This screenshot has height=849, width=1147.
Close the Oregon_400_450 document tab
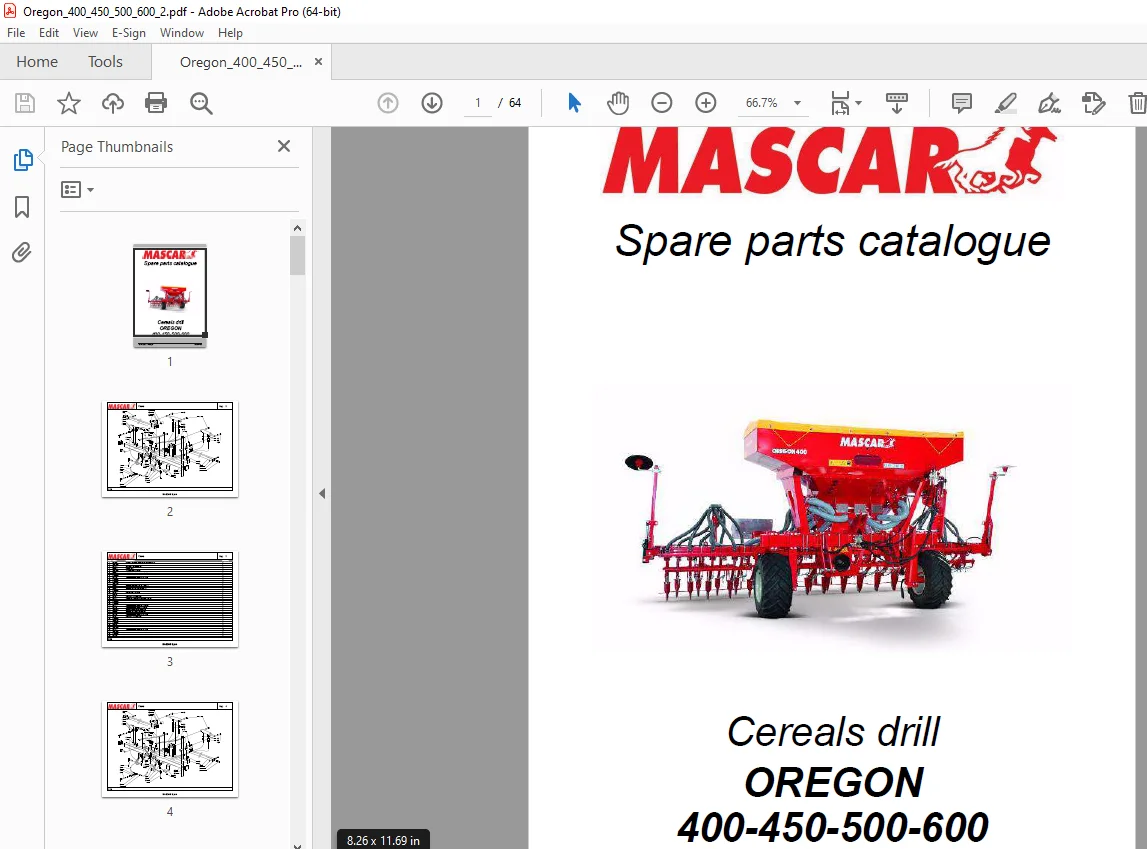pyautogui.click(x=318, y=61)
